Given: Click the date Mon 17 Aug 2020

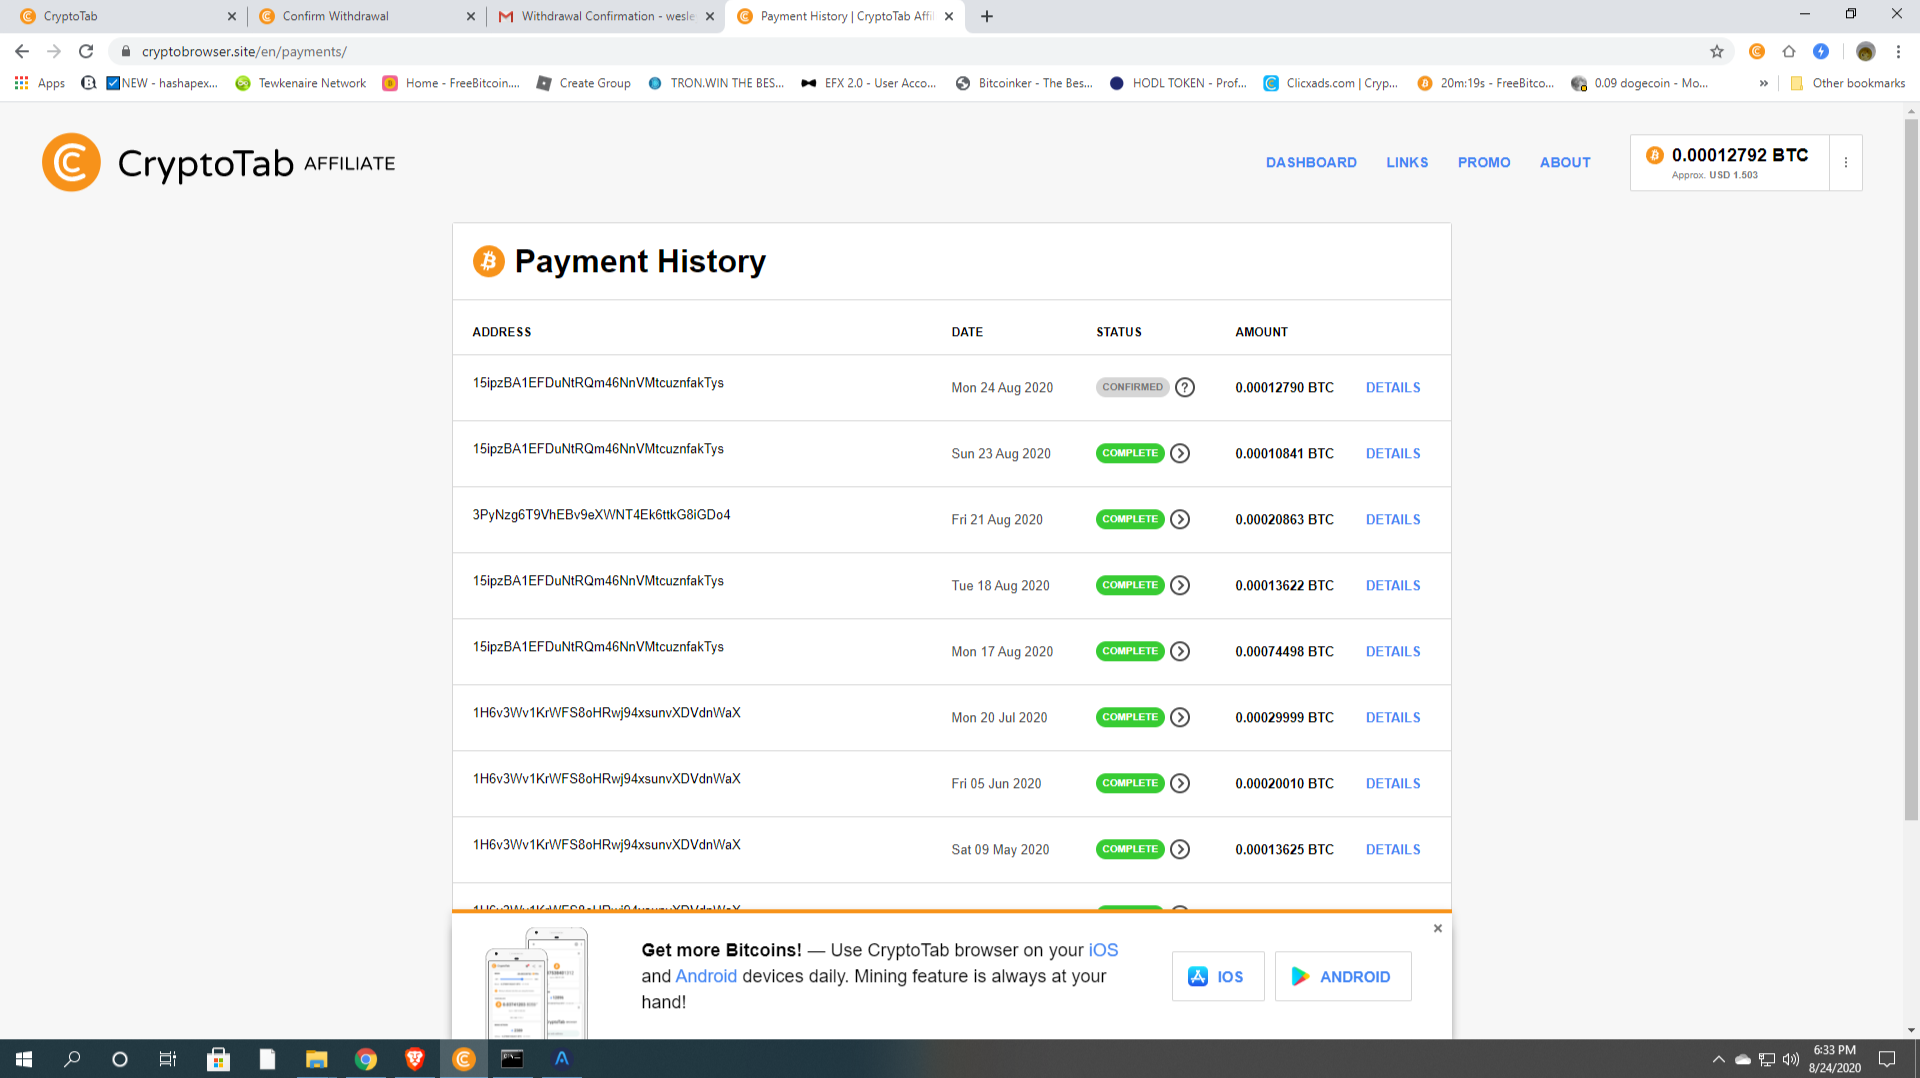Looking at the screenshot, I should coord(1002,651).
